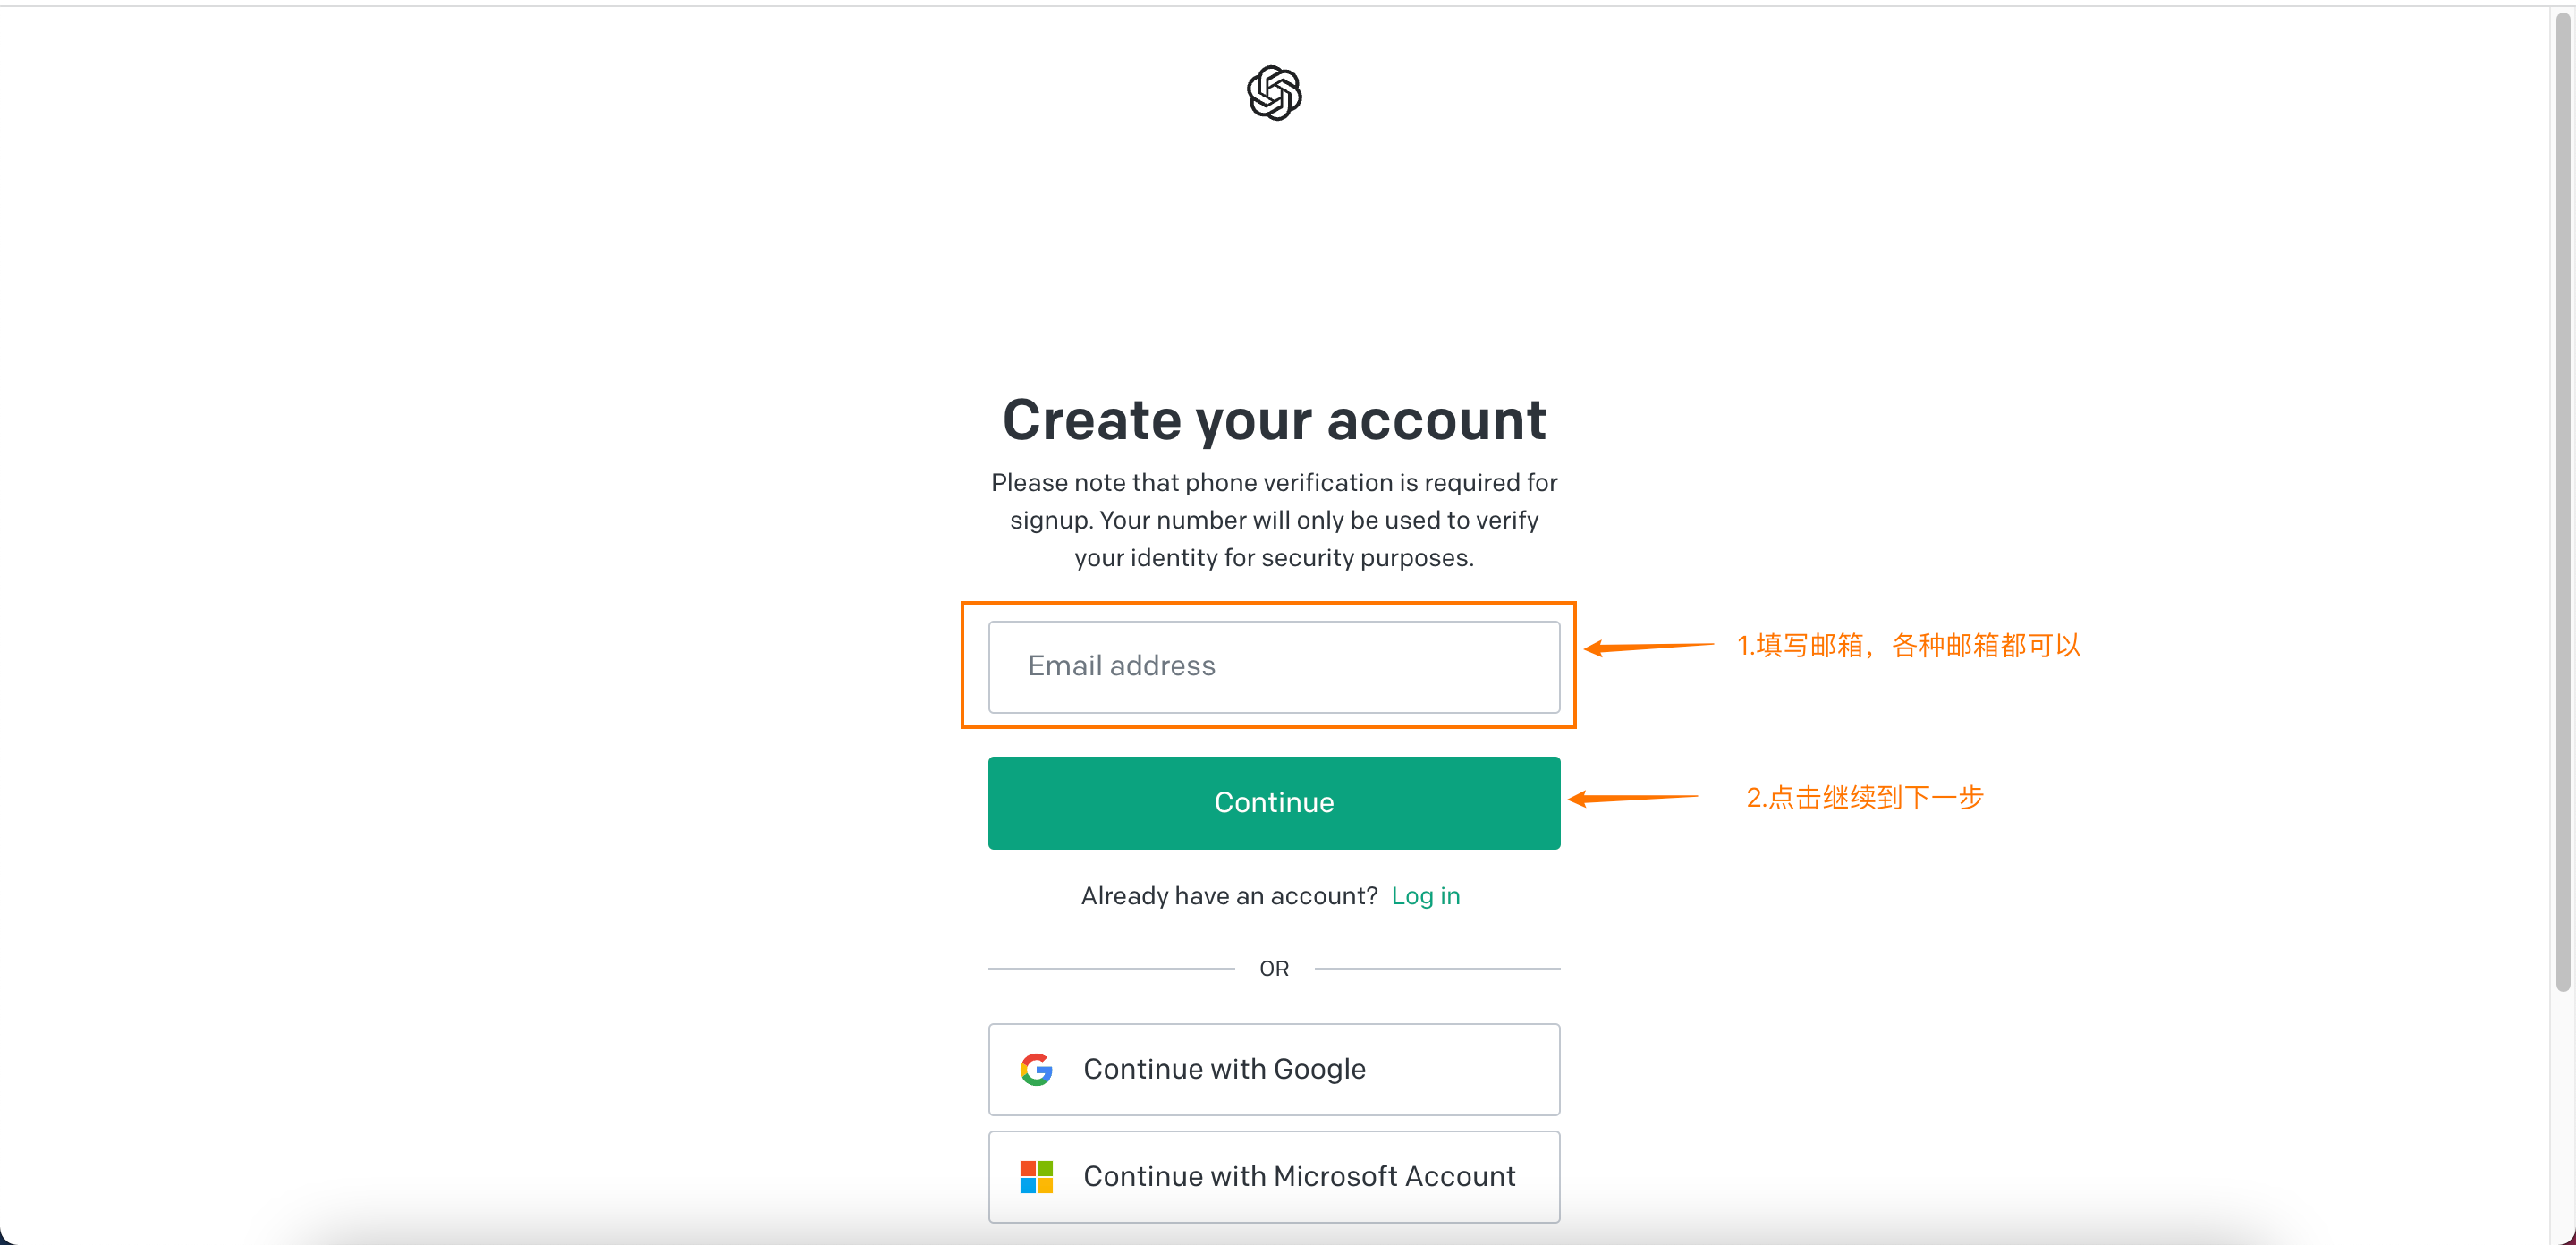Click the Google logo icon
Image resolution: width=2576 pixels, height=1245 pixels.
point(1036,1069)
